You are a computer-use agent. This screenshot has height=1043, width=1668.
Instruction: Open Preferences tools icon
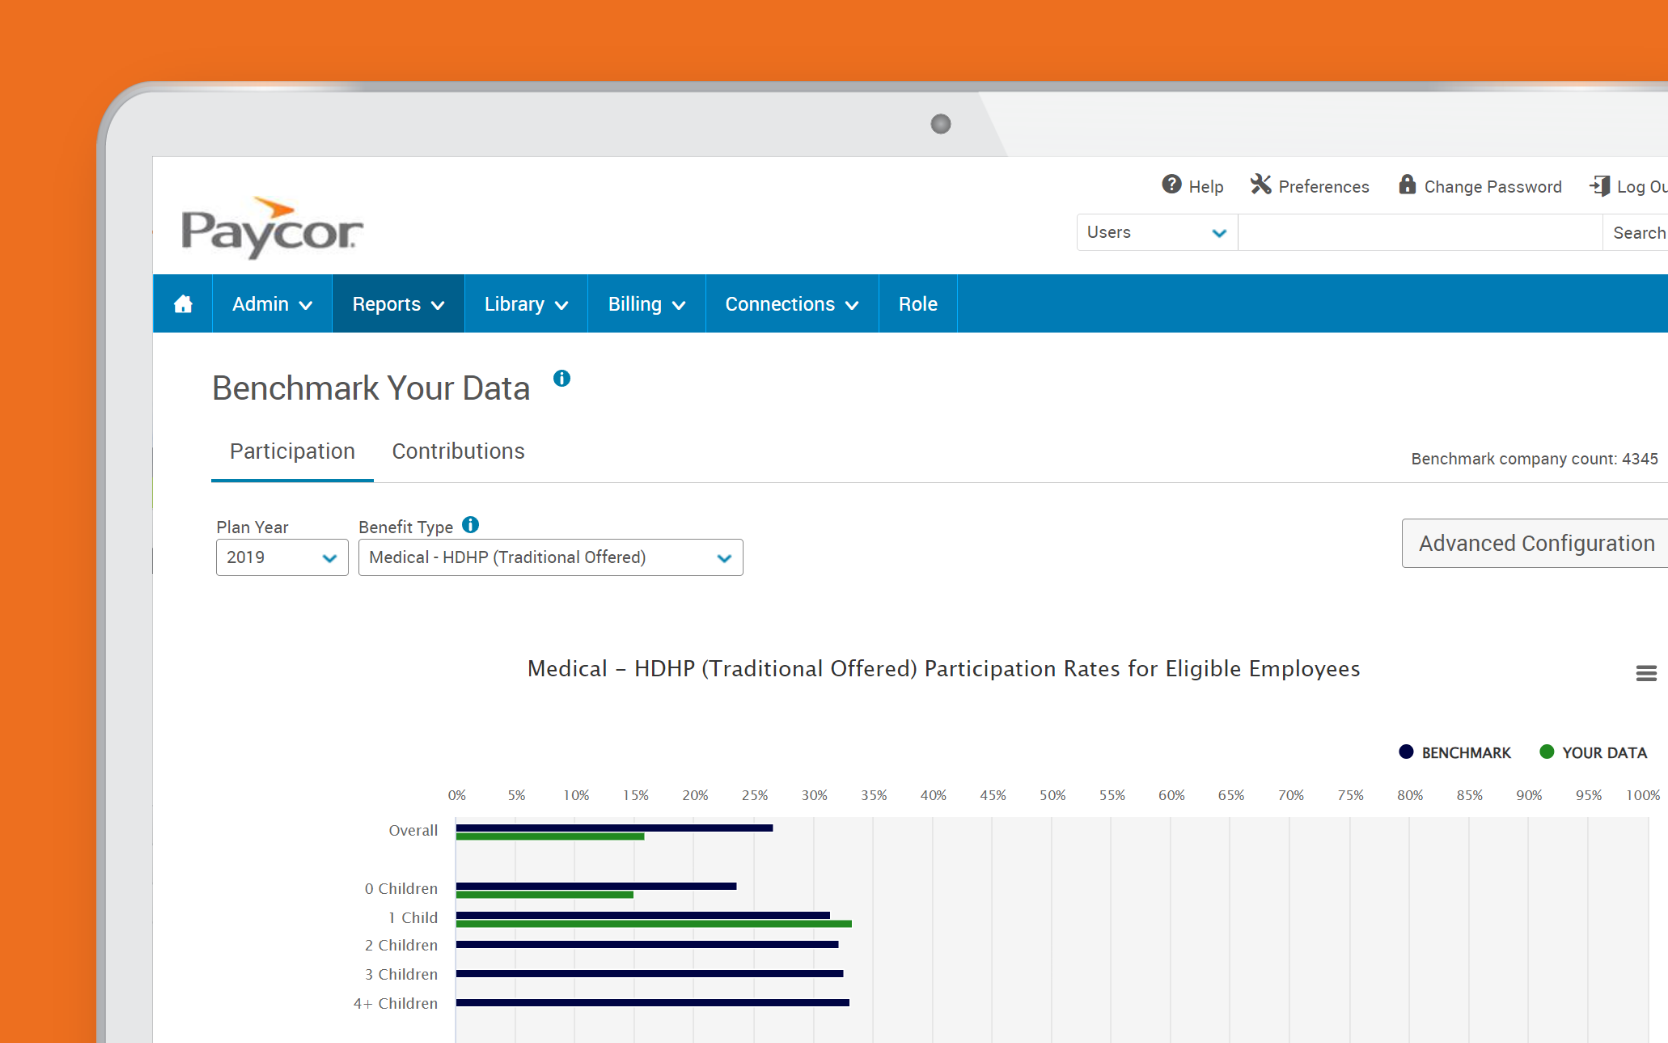[x=1260, y=185]
